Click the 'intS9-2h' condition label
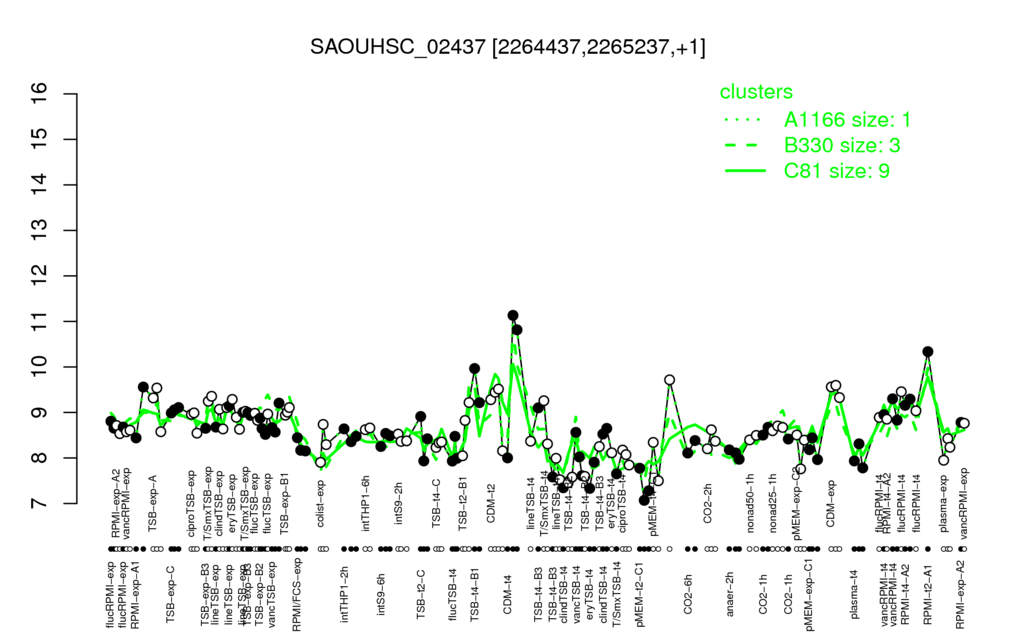Viewport: 1024px width, 640px height. point(398,503)
